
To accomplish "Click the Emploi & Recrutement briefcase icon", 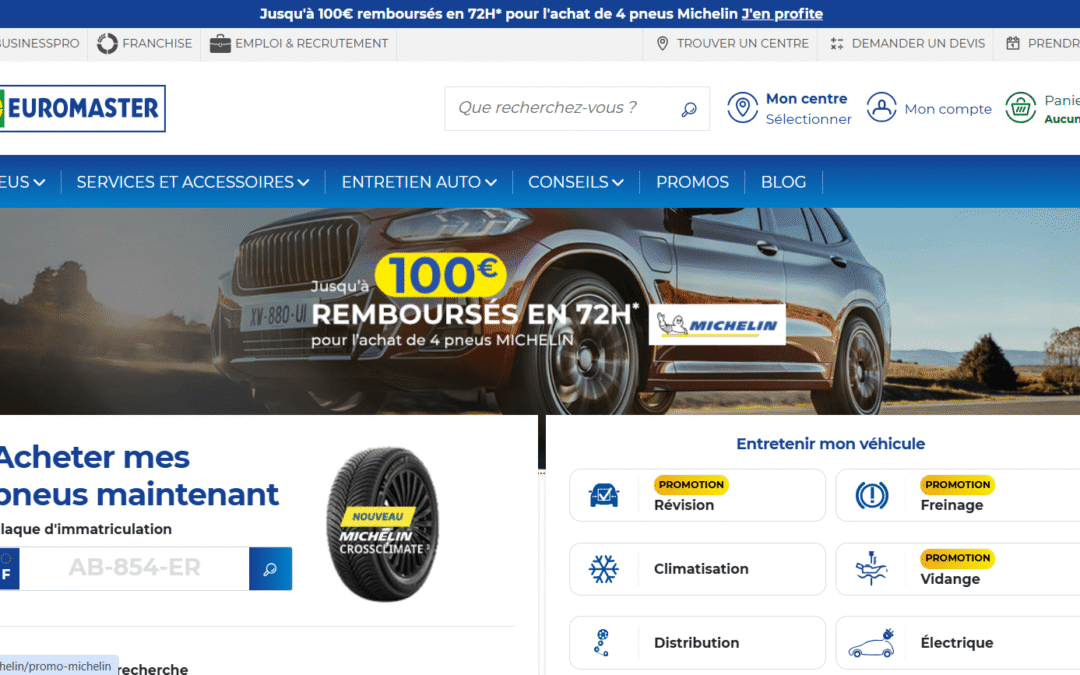I will tap(220, 43).
